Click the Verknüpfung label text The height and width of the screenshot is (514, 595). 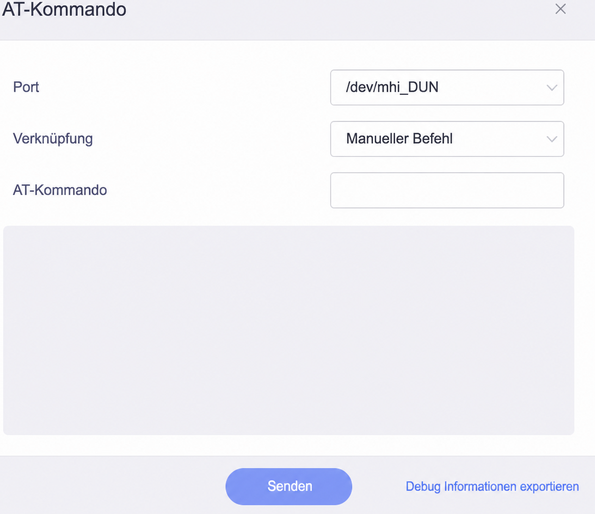tap(53, 138)
